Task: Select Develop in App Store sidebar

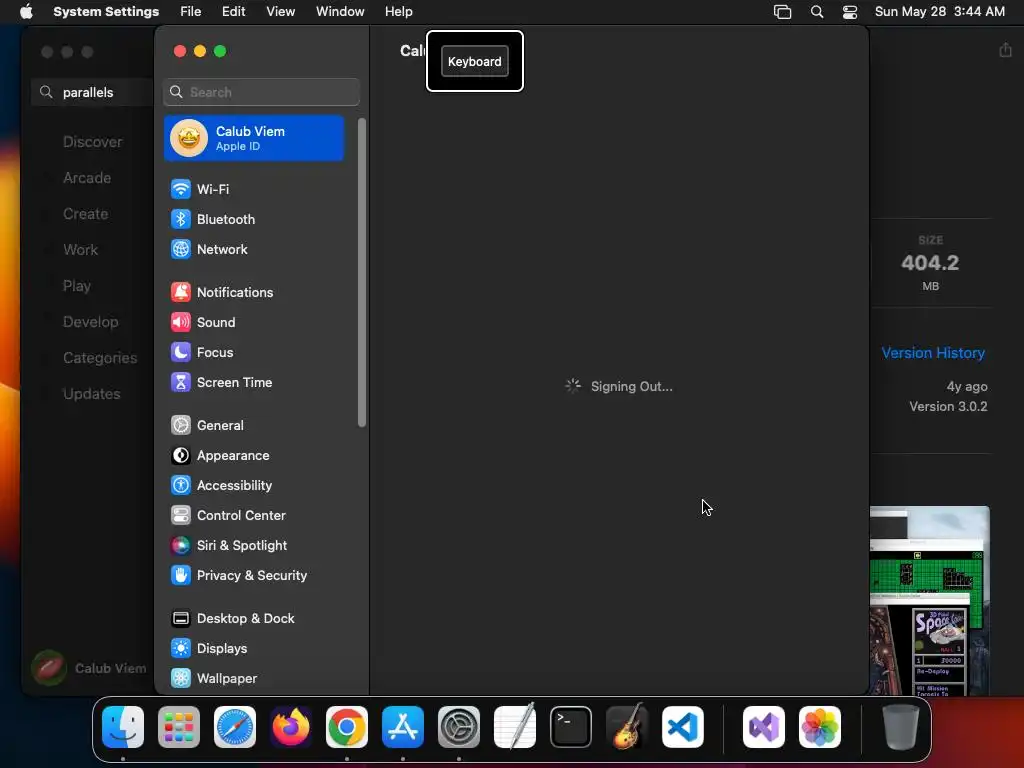Action: tap(91, 322)
